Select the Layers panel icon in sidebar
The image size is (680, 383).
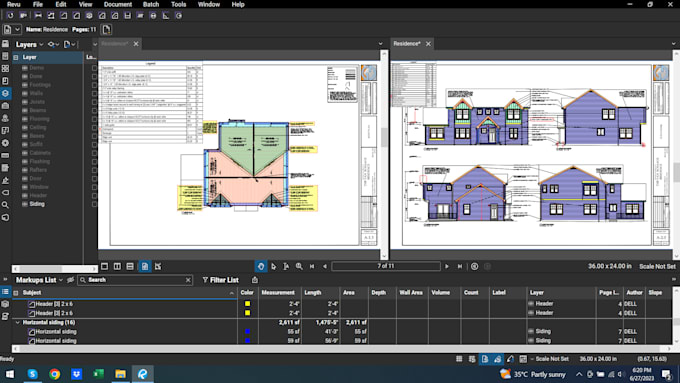[x=5, y=93]
